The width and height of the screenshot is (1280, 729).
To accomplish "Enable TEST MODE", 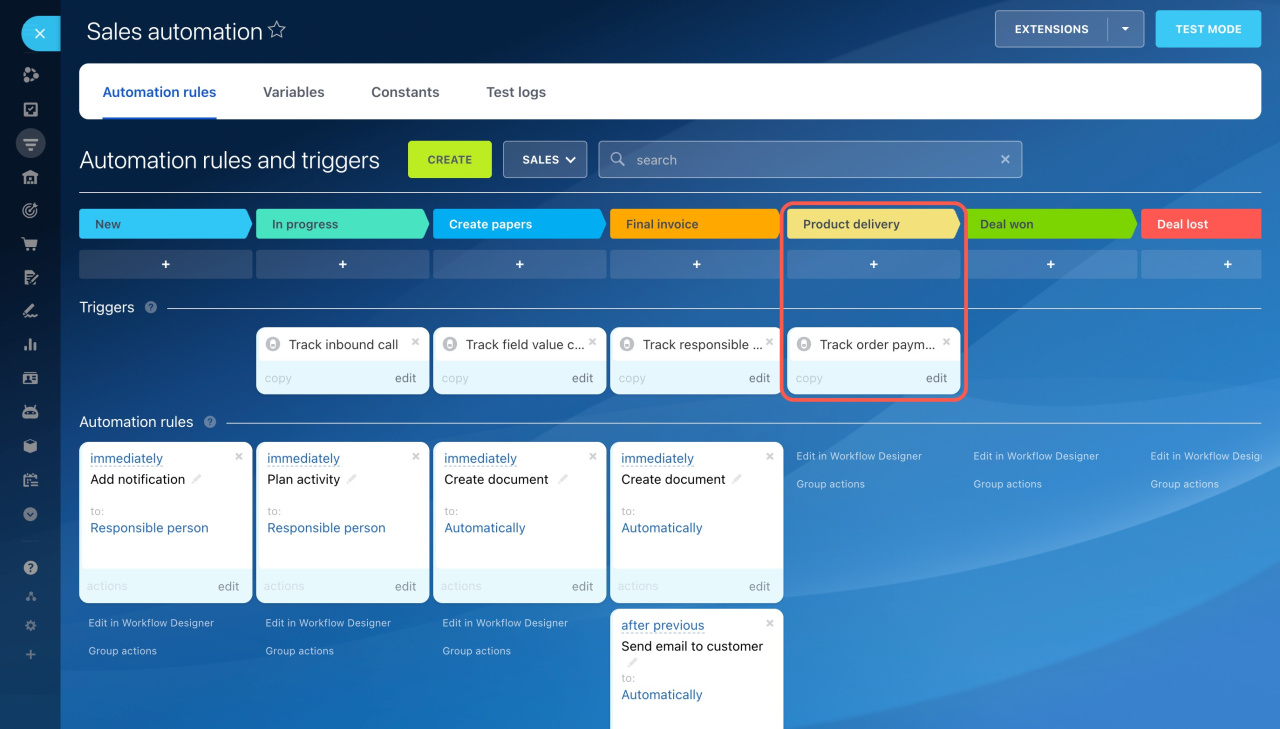I will click(x=1207, y=29).
